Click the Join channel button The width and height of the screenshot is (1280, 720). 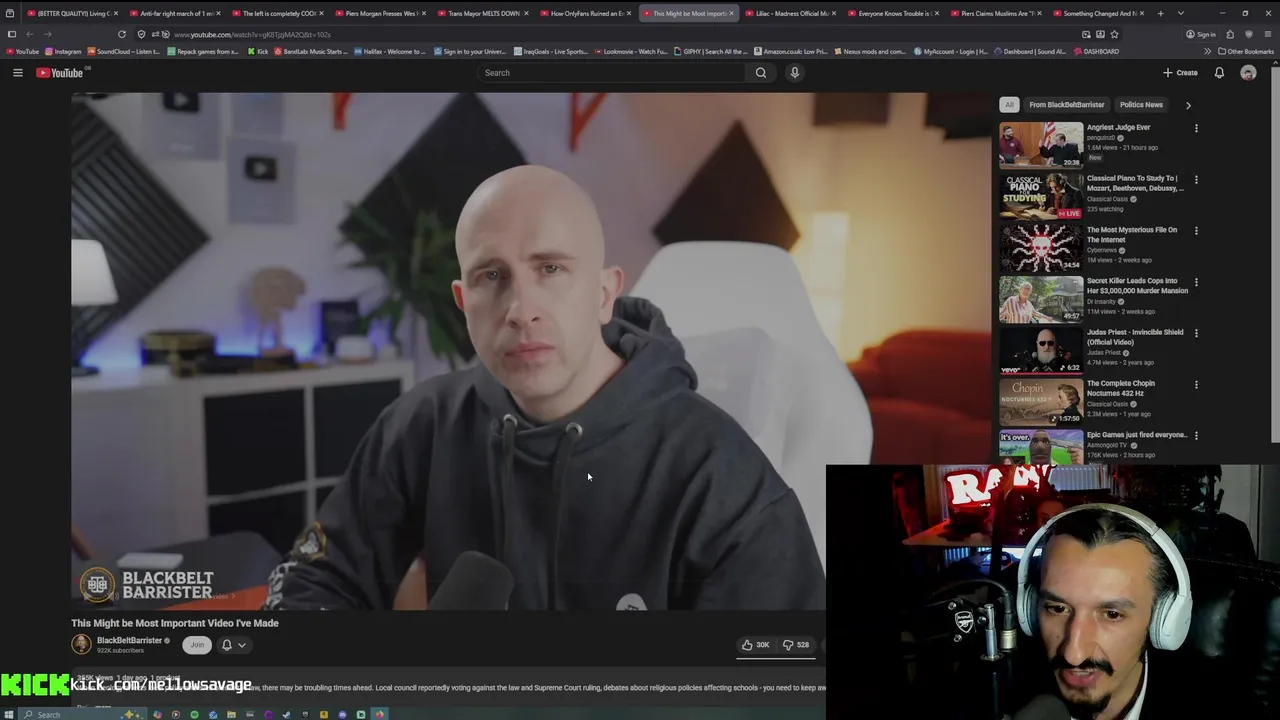tap(197, 645)
